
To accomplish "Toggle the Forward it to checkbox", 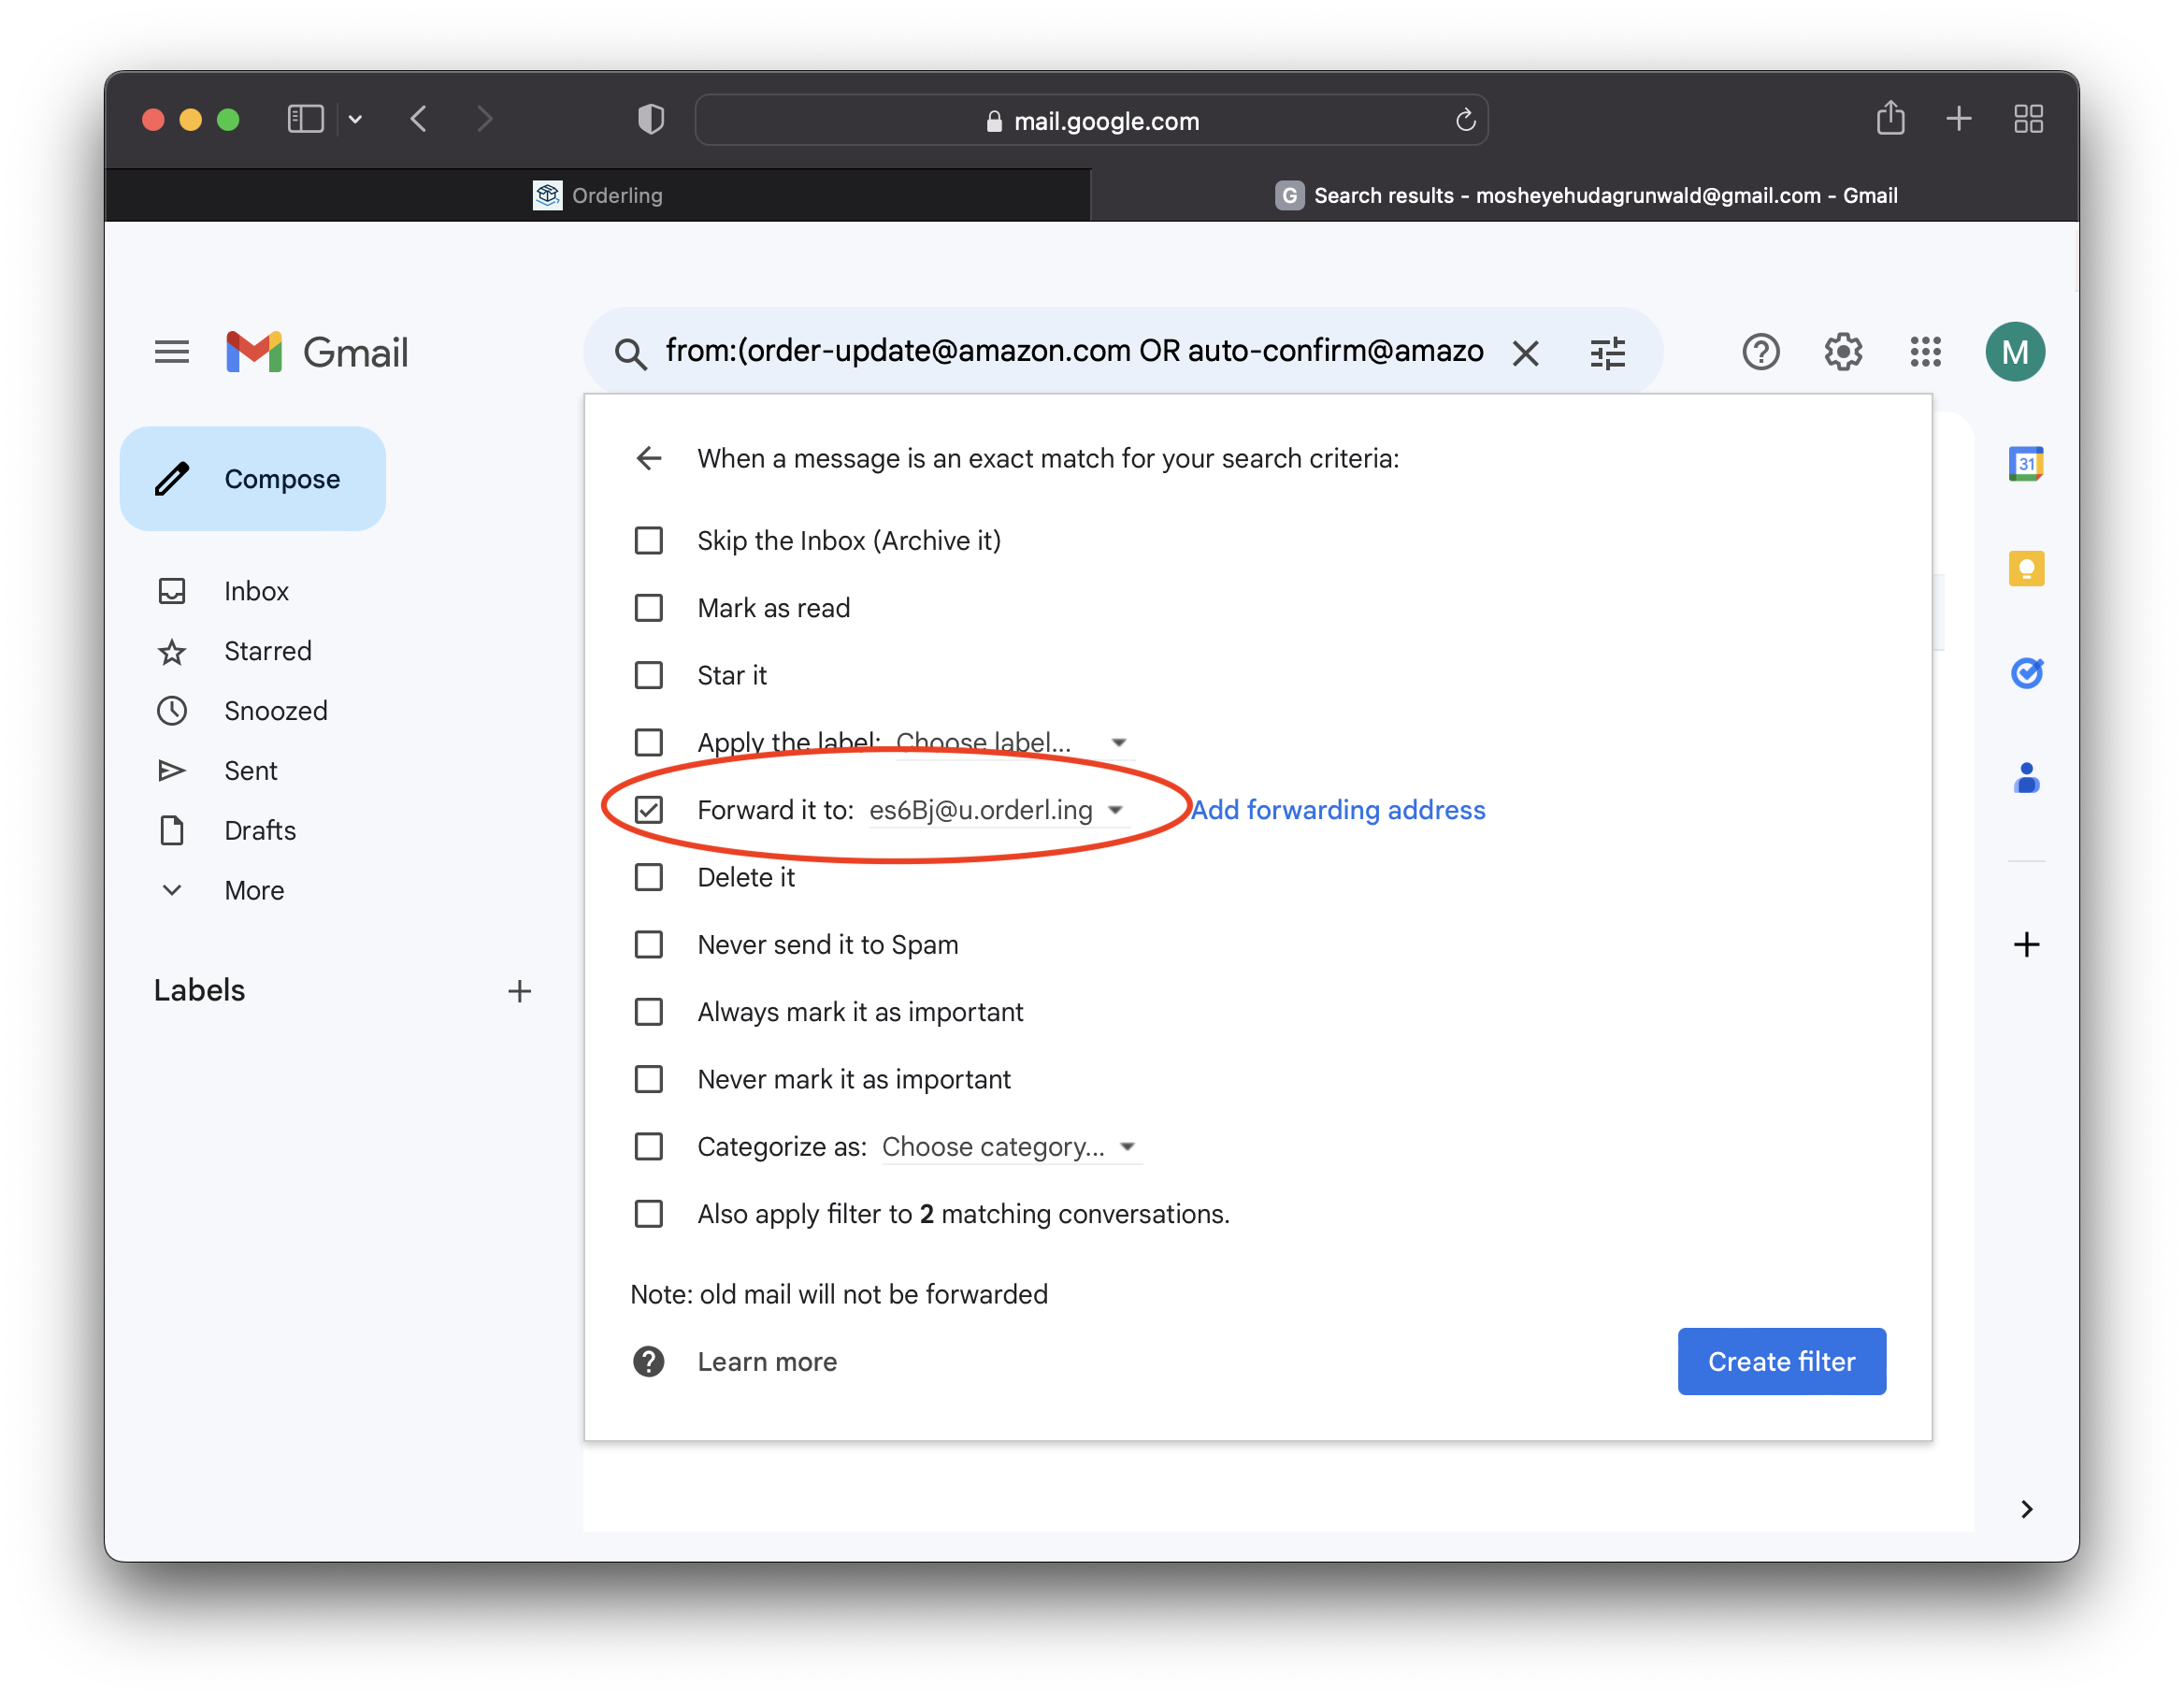I will click(647, 810).
